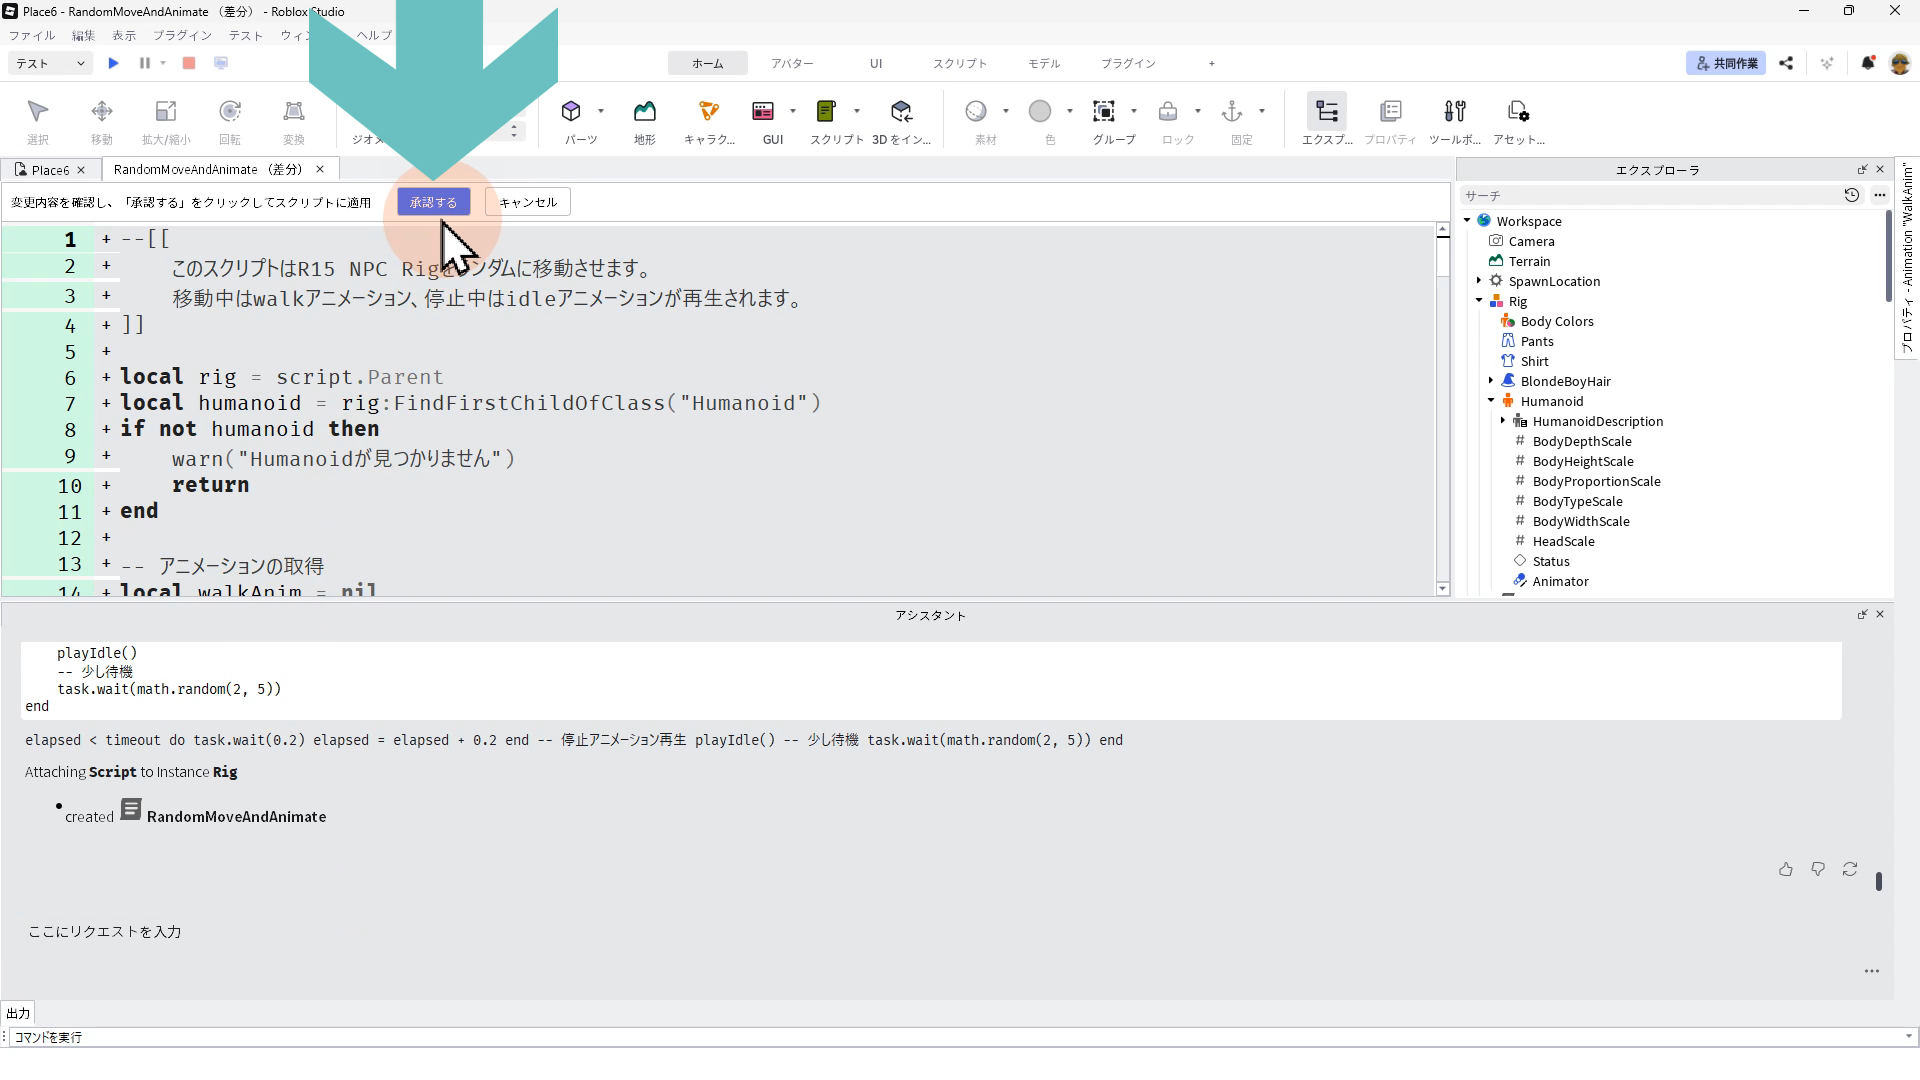
Task: Open the Toolbox (ツールボ) panel icon
Action: (x=1455, y=112)
